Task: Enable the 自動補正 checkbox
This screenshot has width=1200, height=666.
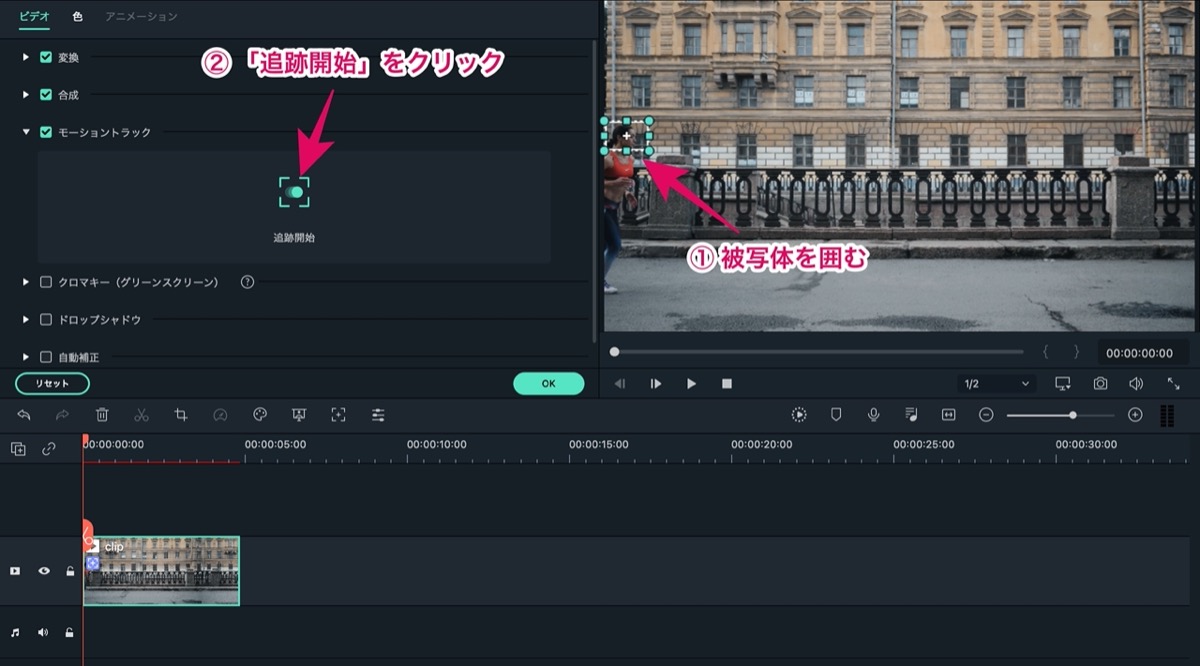Action: click(46, 357)
